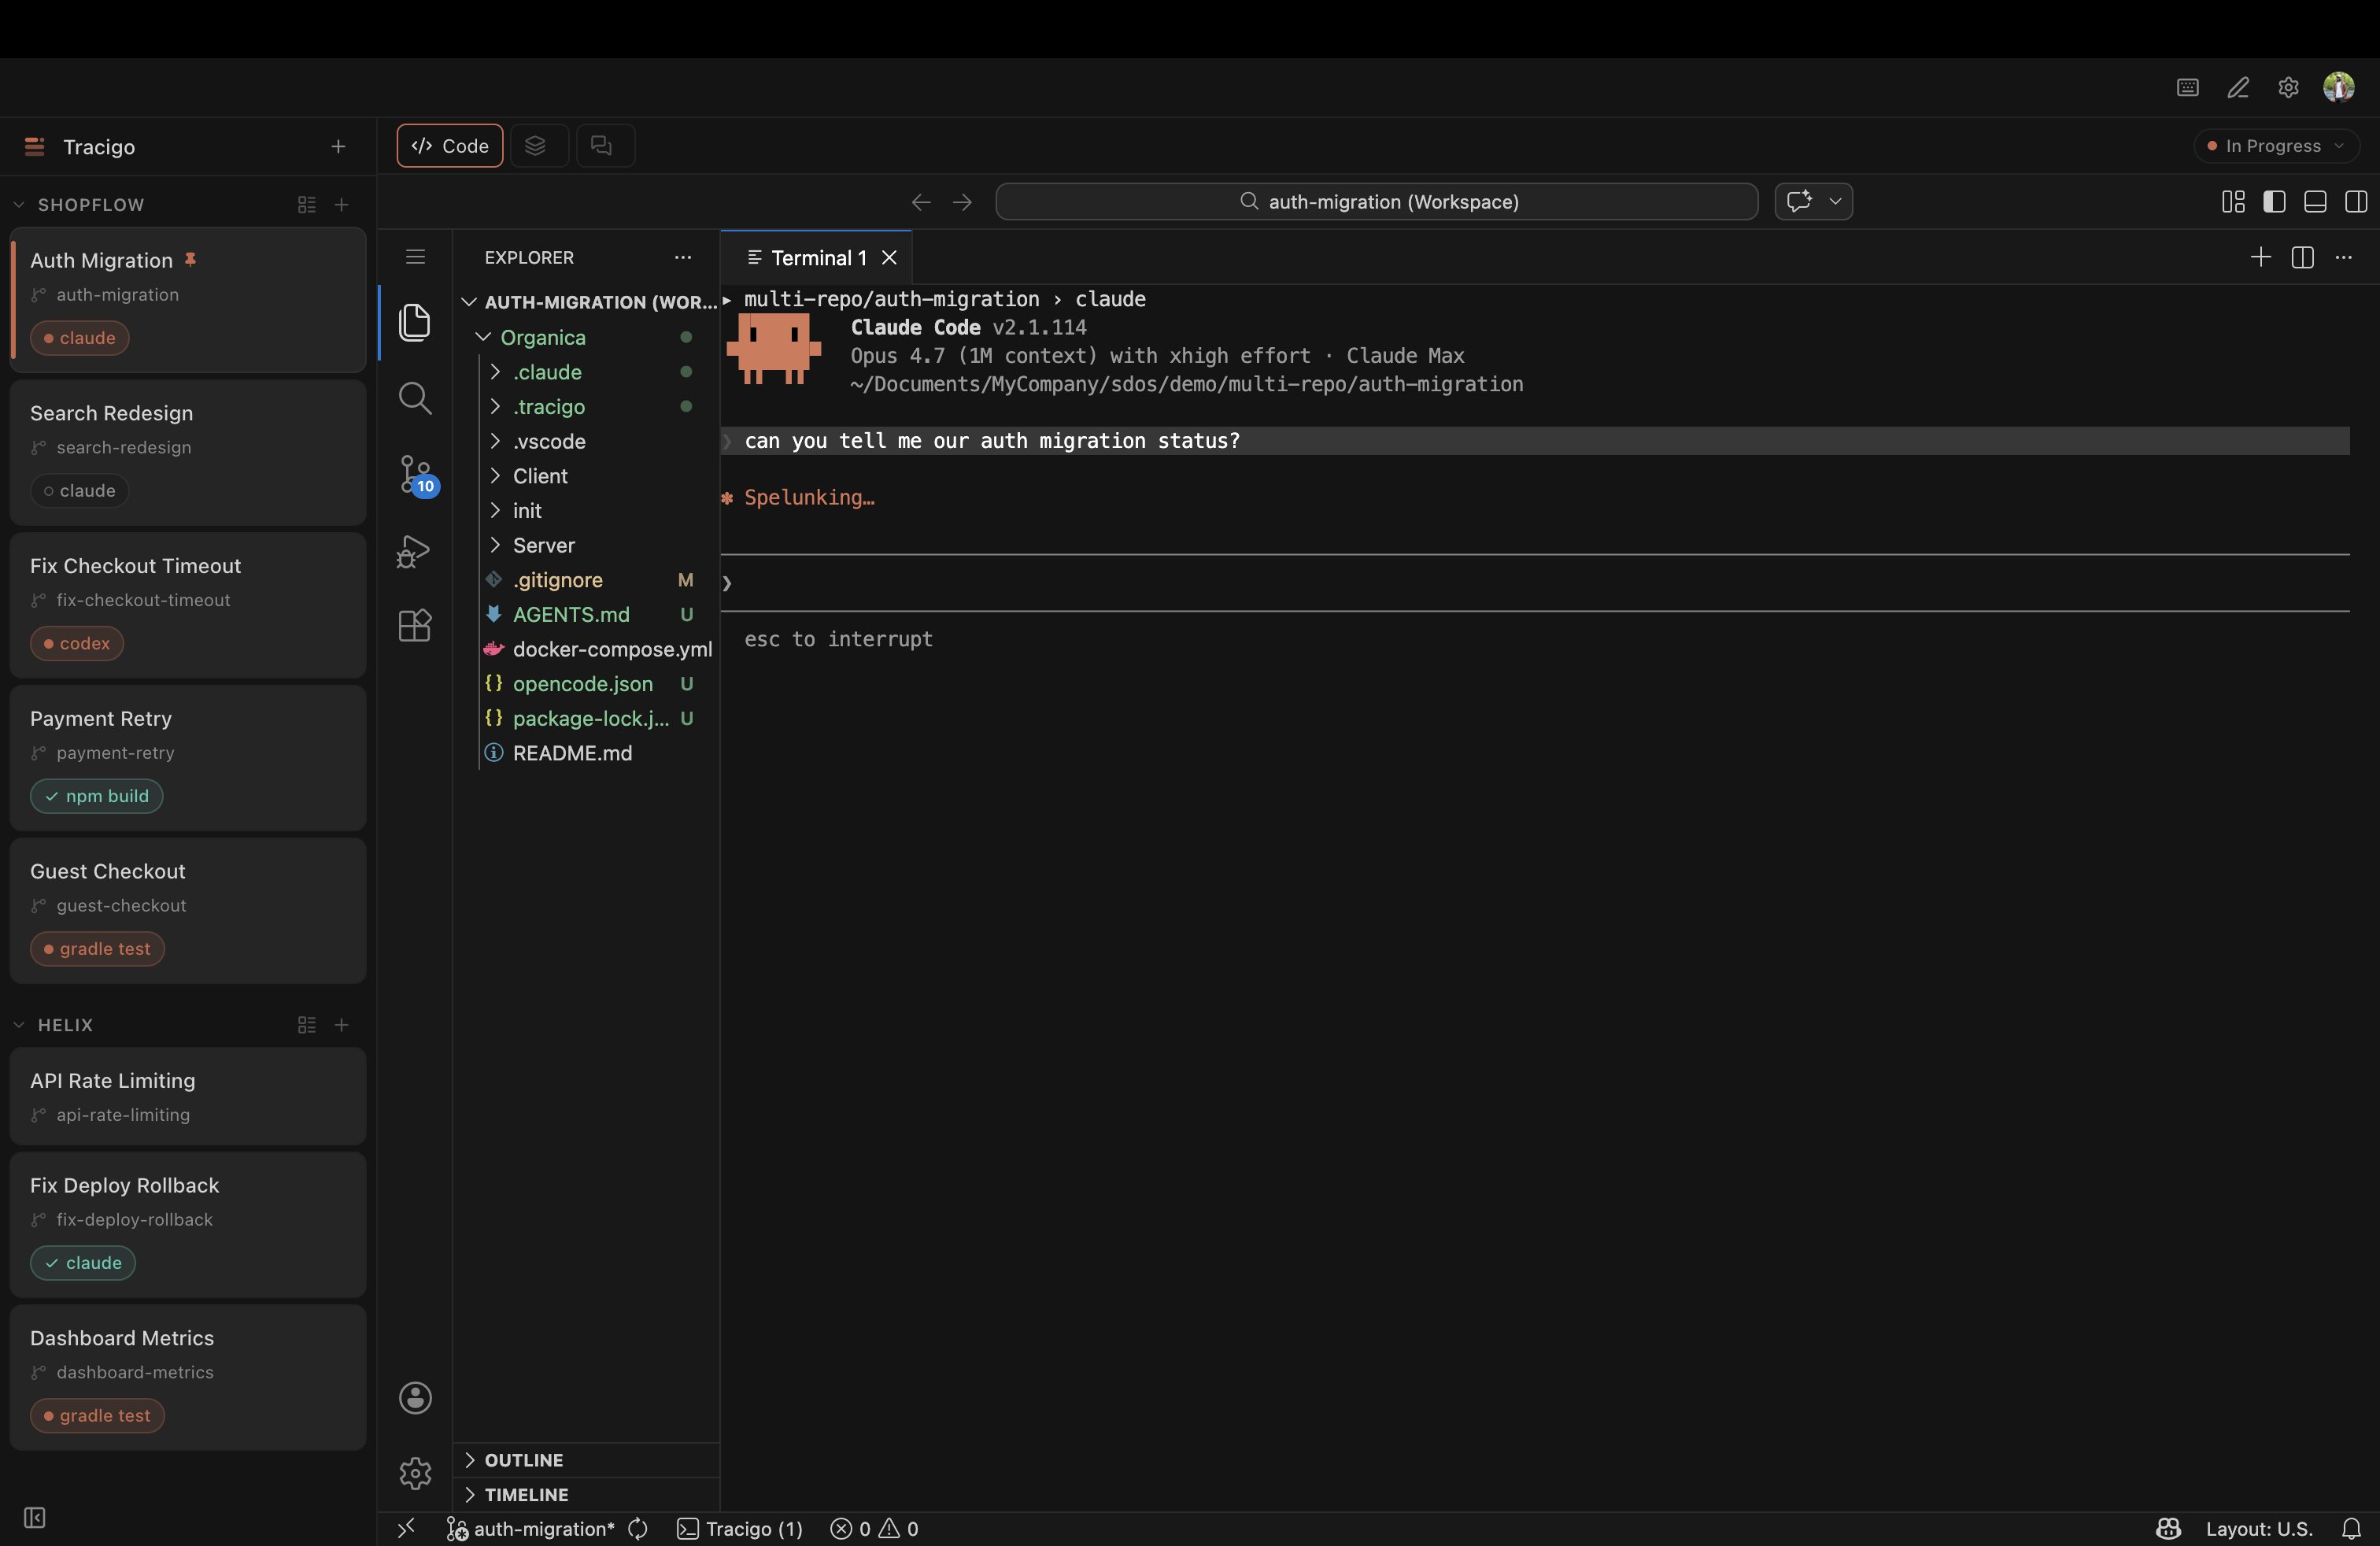Toggle the secondary side bar
2380x1546 pixels.
(x=2356, y=202)
